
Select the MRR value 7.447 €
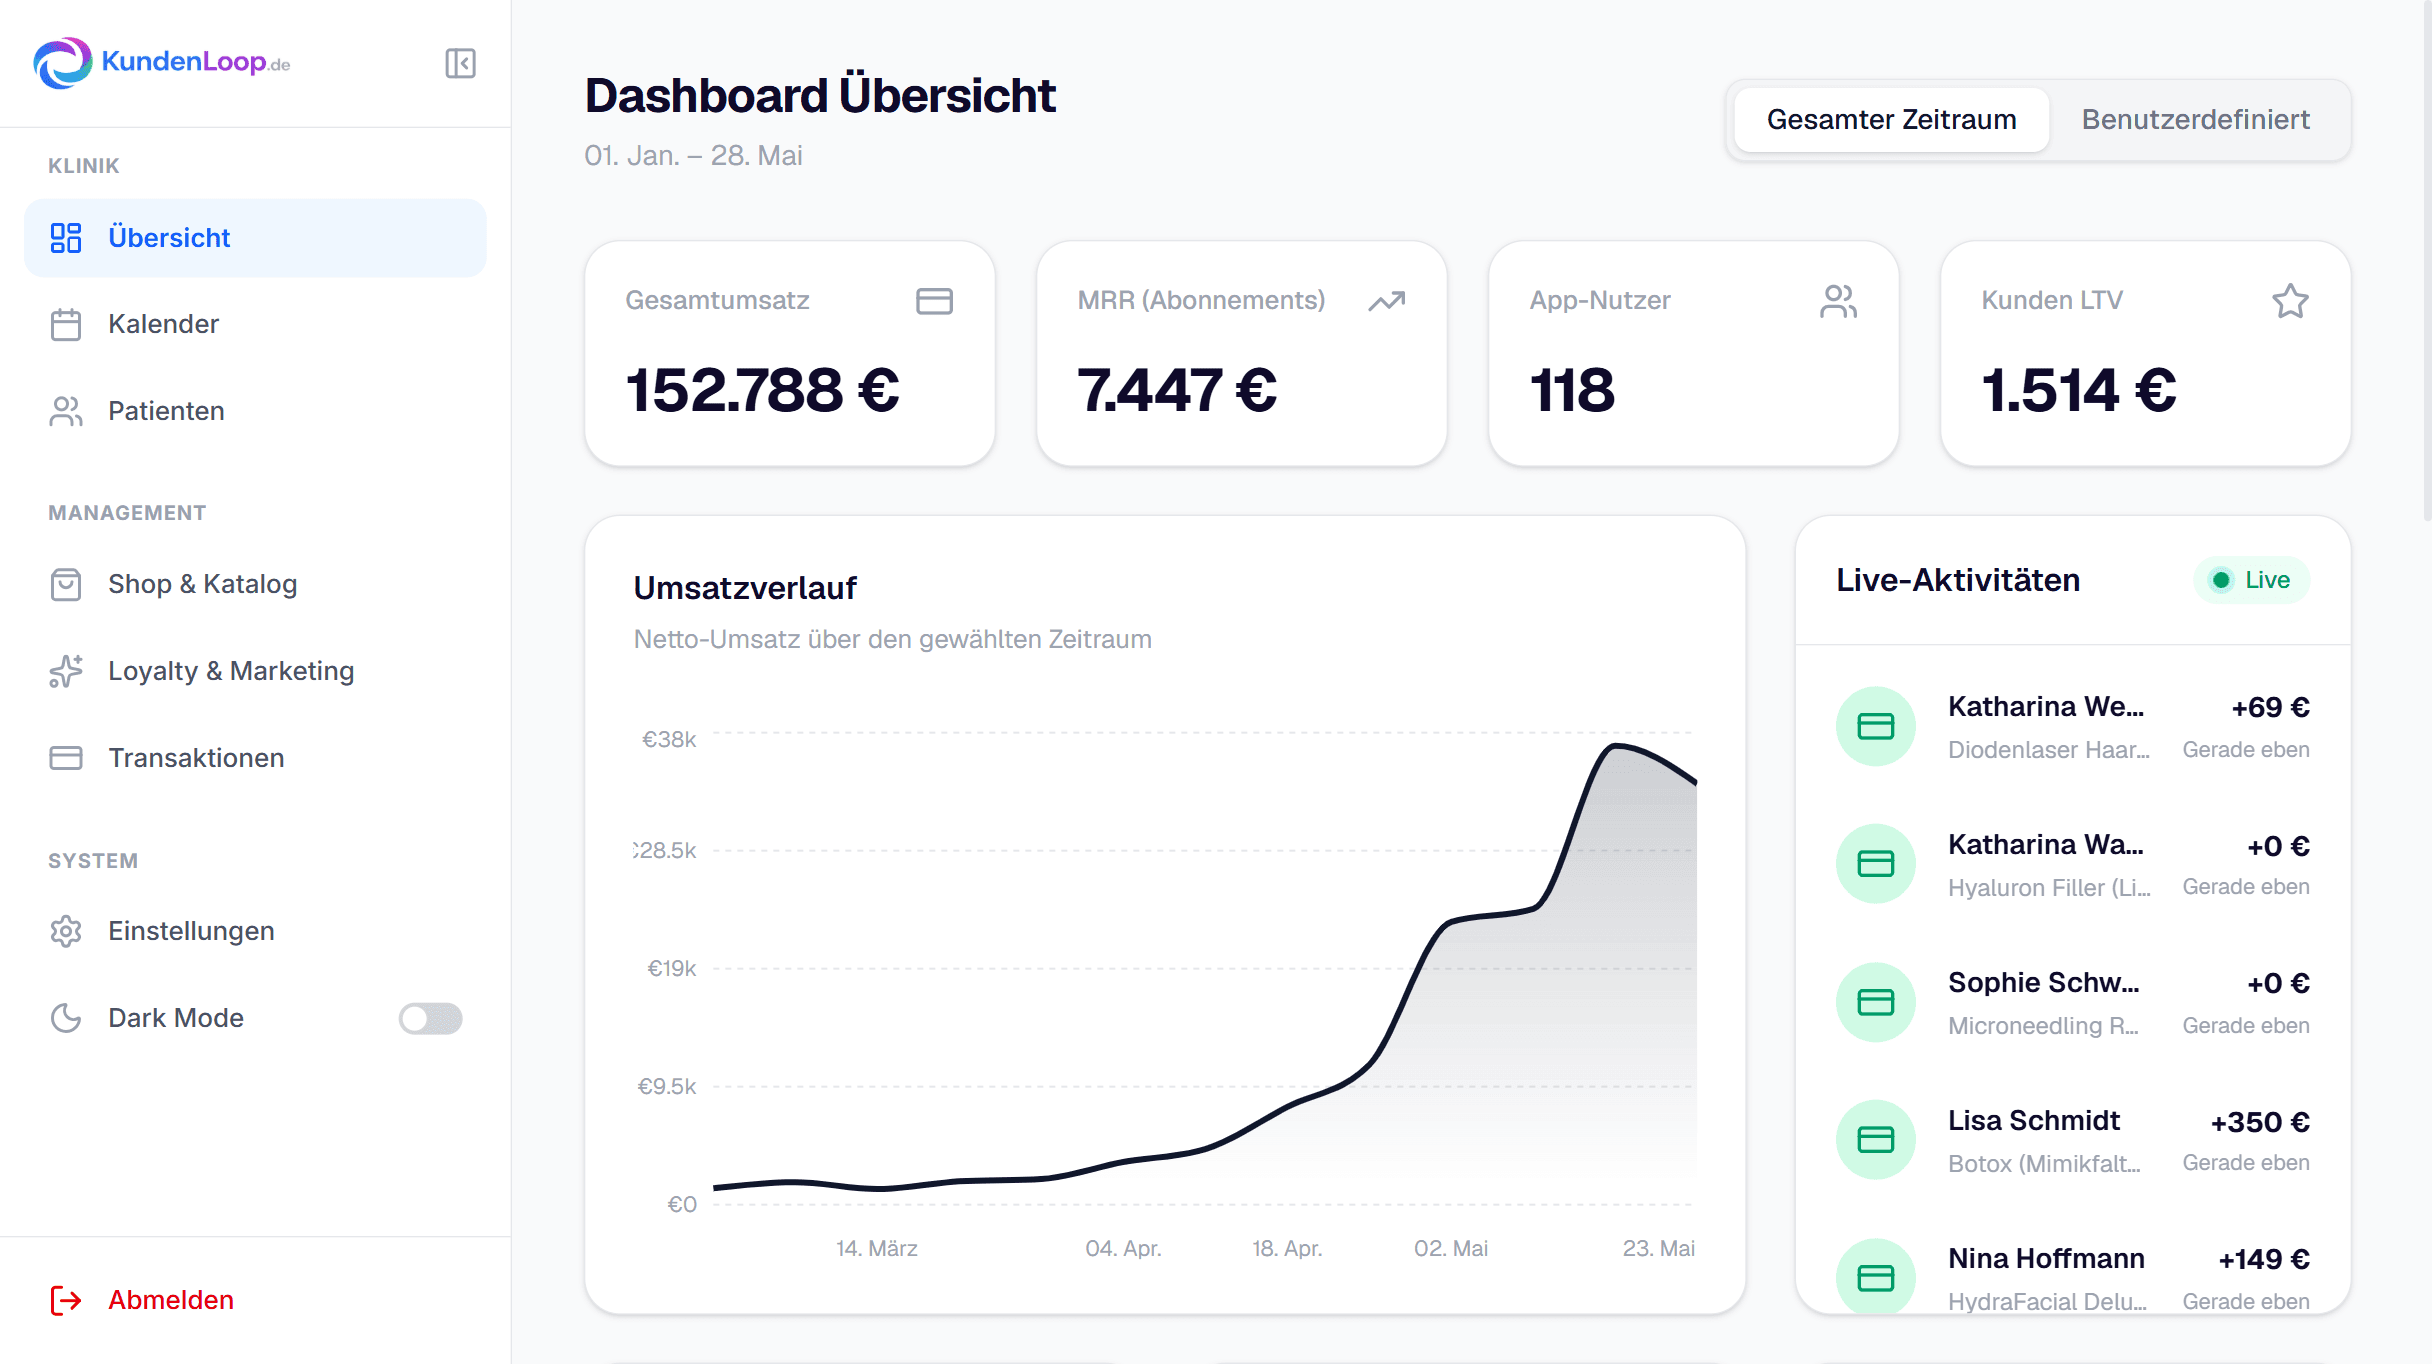[1177, 390]
